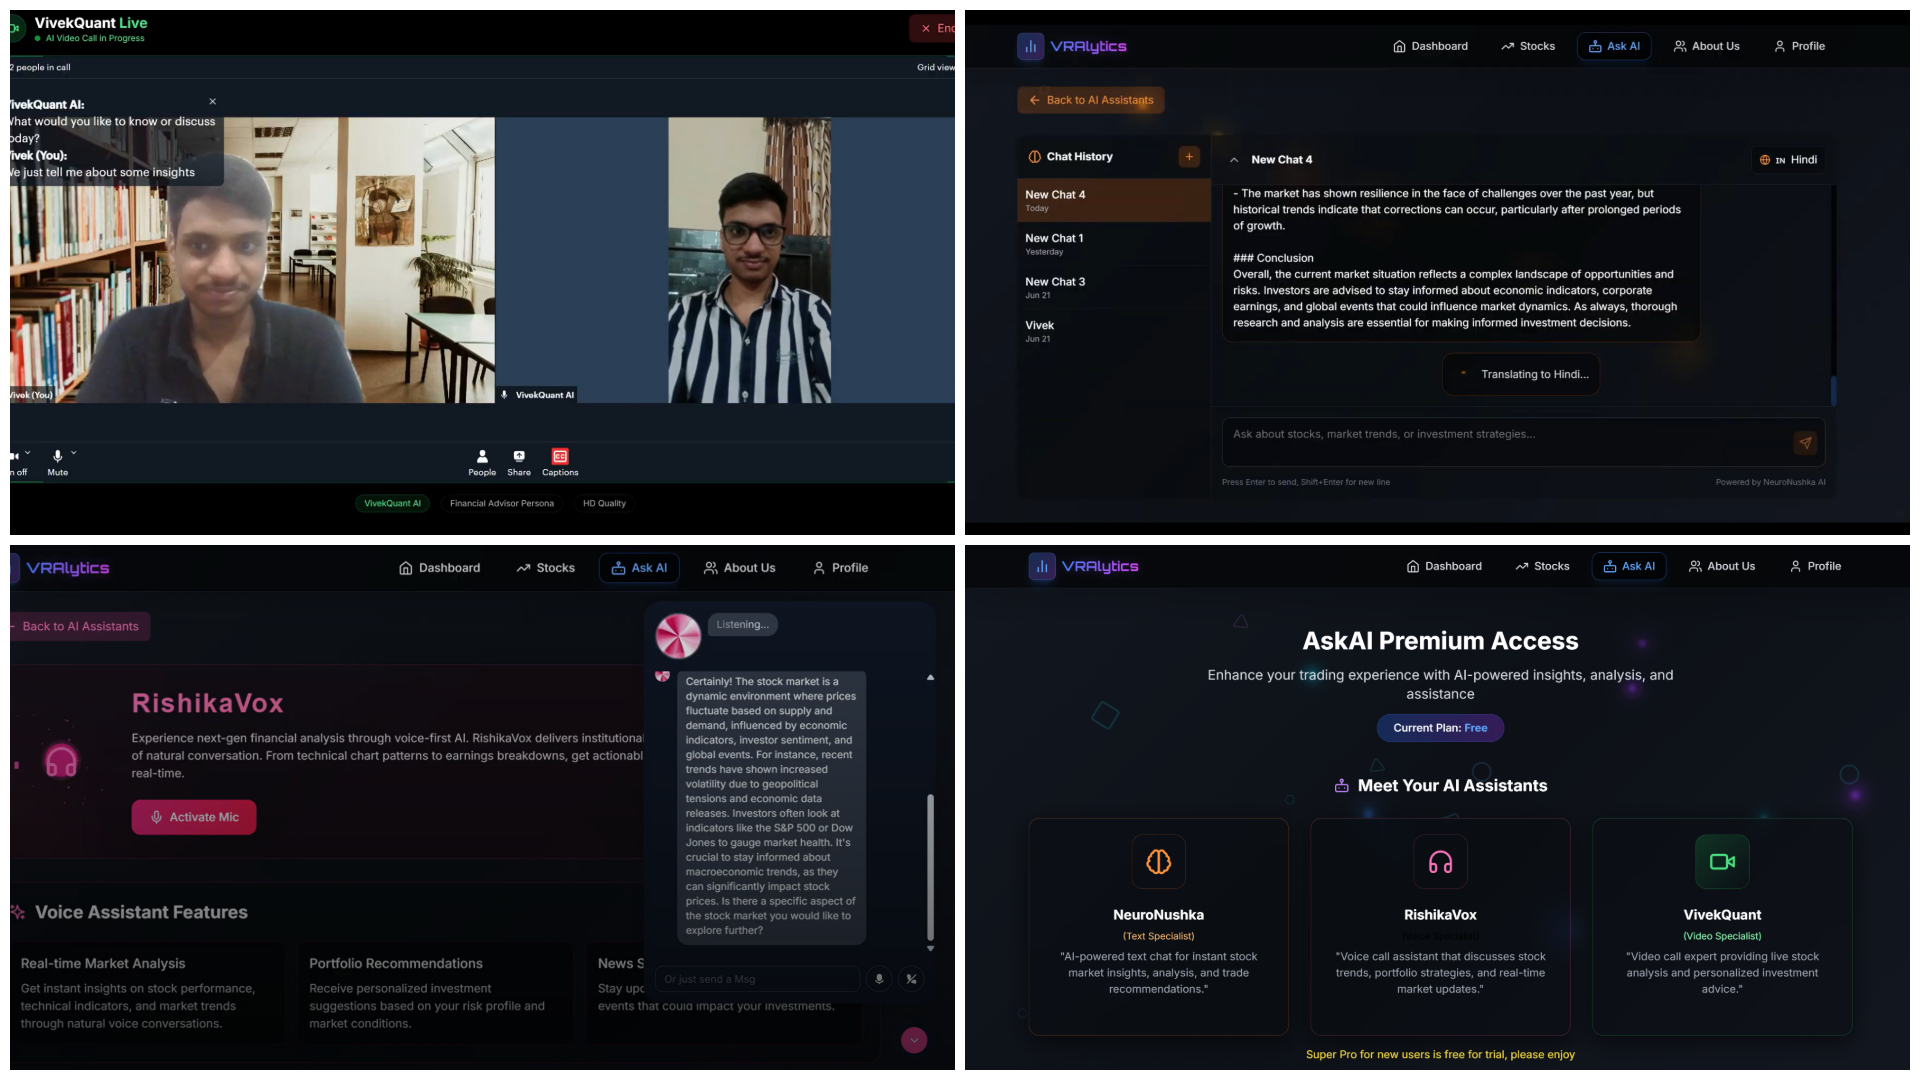Viewport: 1920px width, 1080px height.
Task: Close the caption overlay in video call
Action: pos(212,102)
